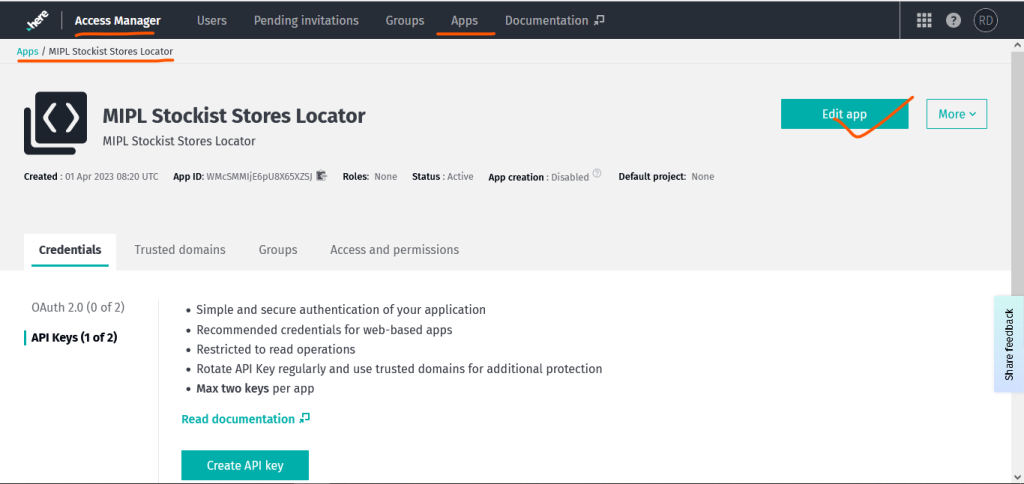This screenshot has width=1024, height=484.
Task: Switch to the Trusted domains tab
Action: pyautogui.click(x=180, y=250)
